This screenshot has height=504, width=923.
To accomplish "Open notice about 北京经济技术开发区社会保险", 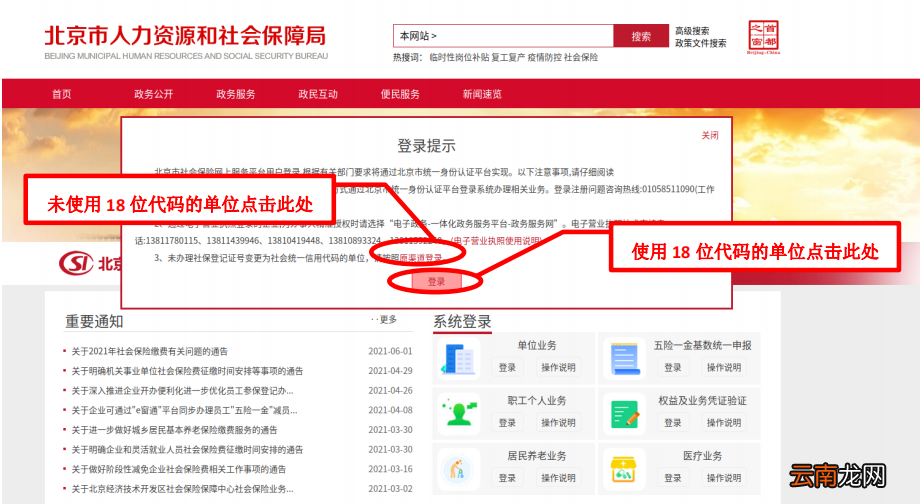I will point(182,489).
